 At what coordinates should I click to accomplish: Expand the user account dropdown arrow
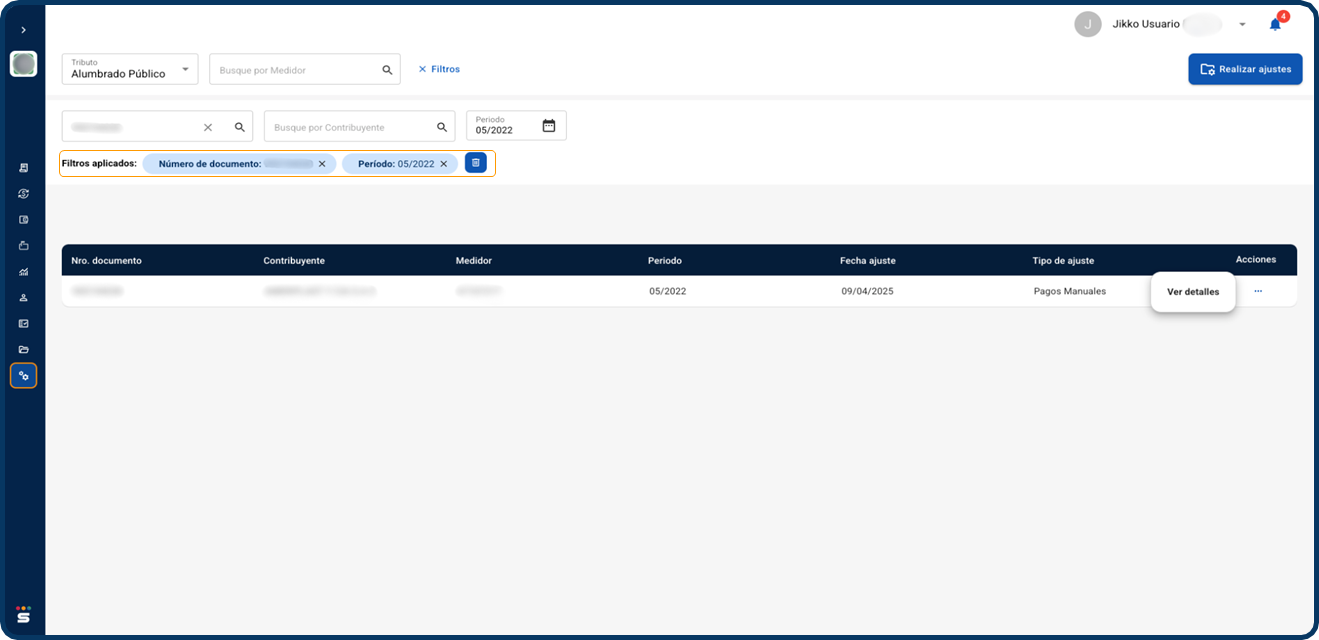[x=1242, y=25]
